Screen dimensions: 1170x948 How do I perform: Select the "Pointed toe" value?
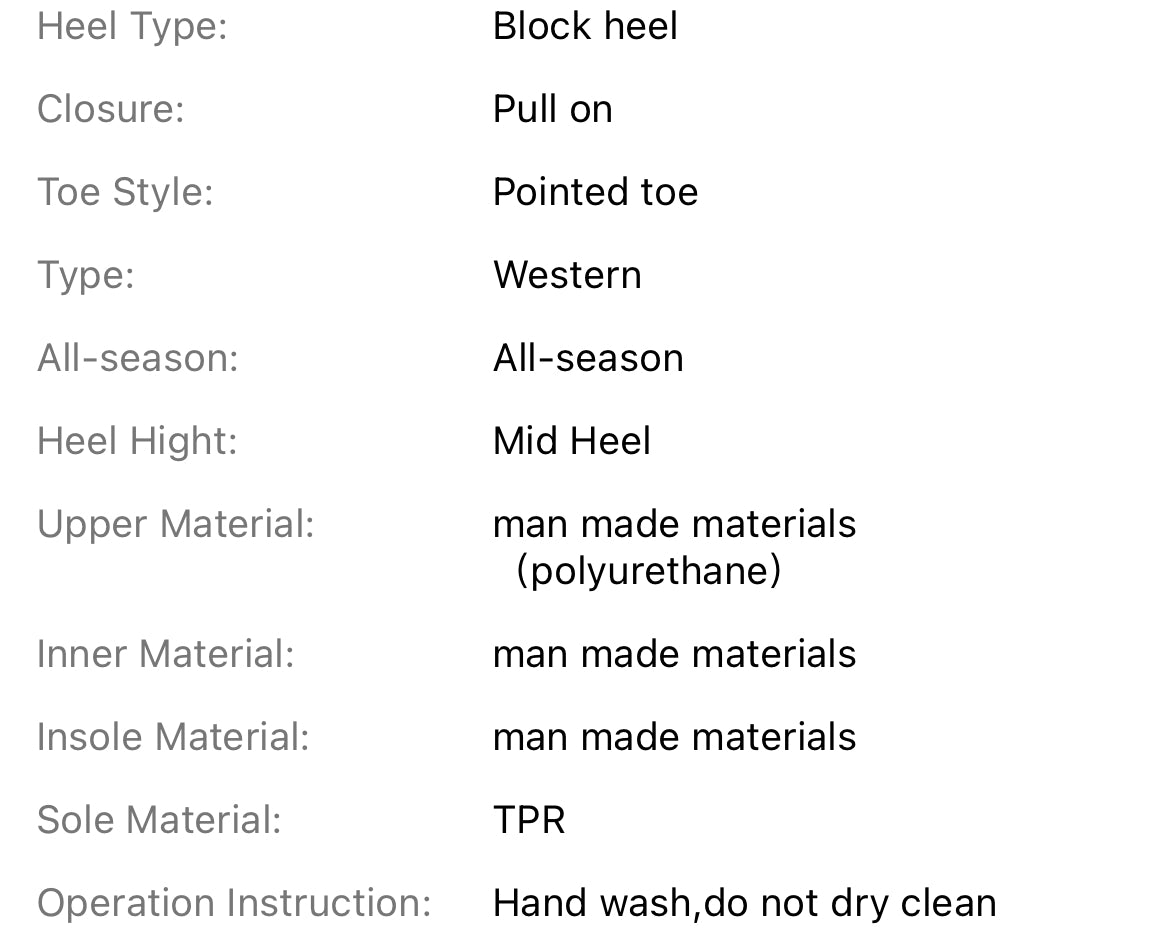click(595, 192)
